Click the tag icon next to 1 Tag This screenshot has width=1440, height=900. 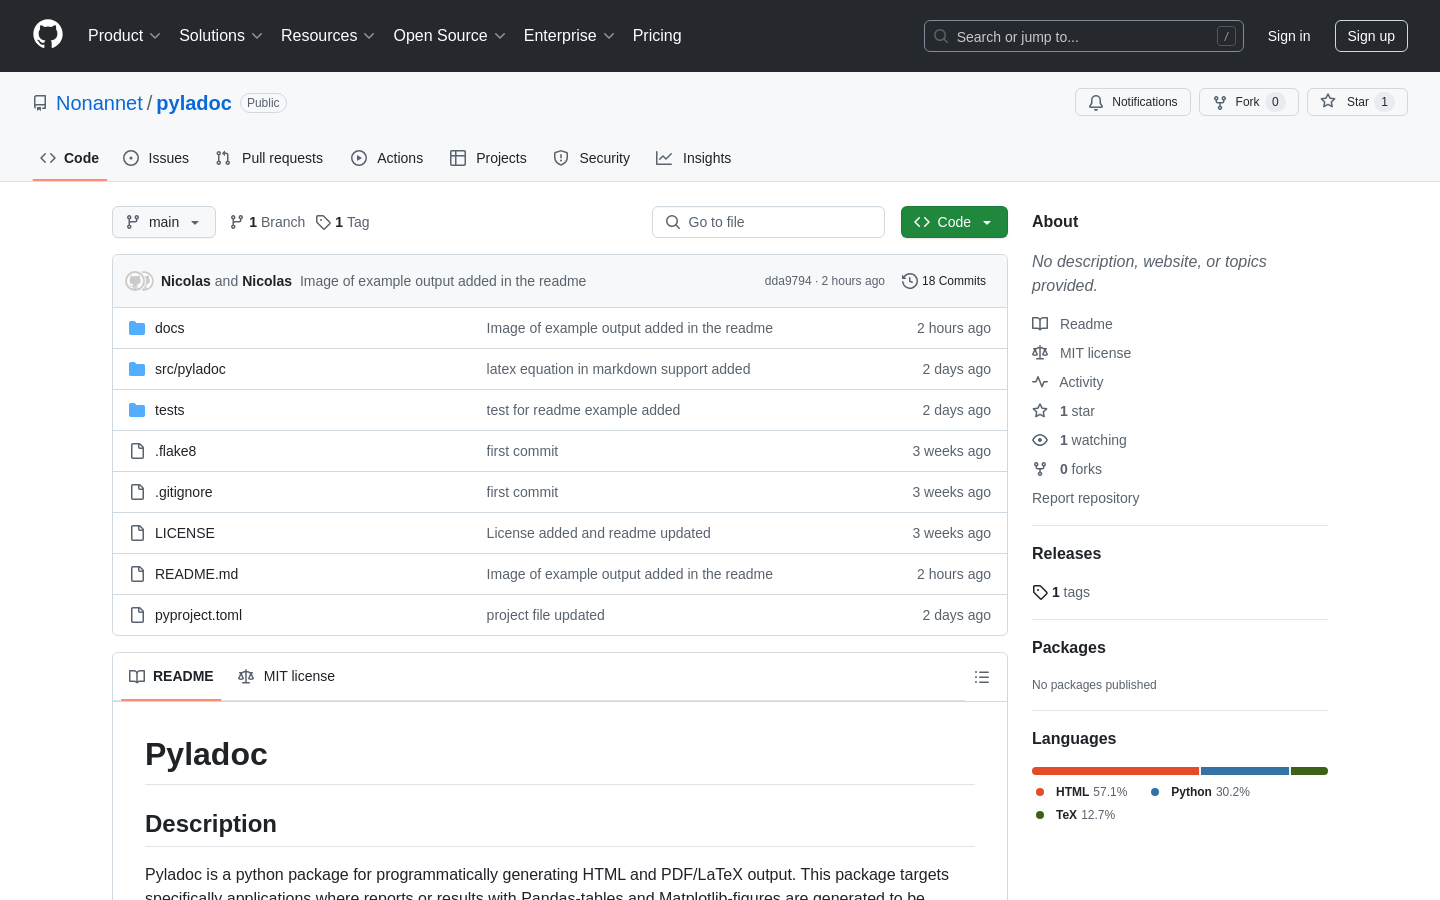point(323,222)
